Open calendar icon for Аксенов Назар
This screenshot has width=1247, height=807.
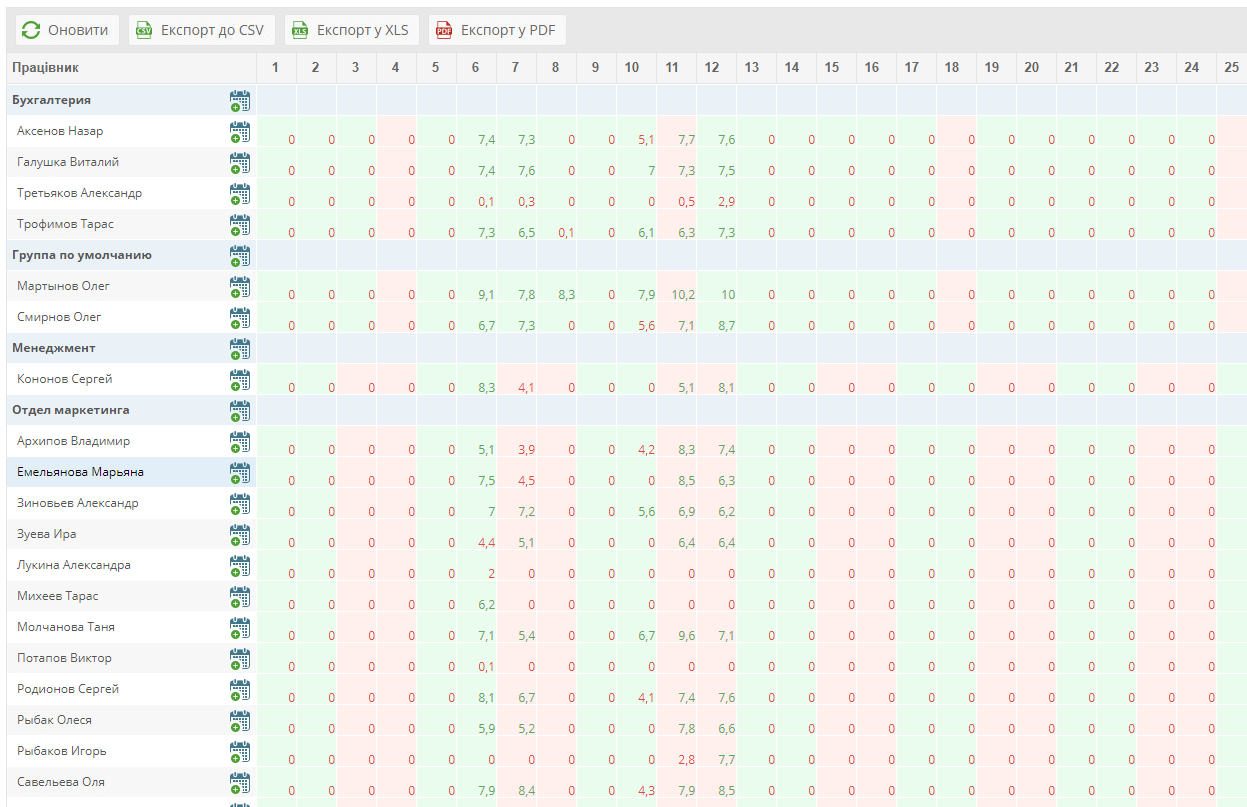click(x=240, y=132)
